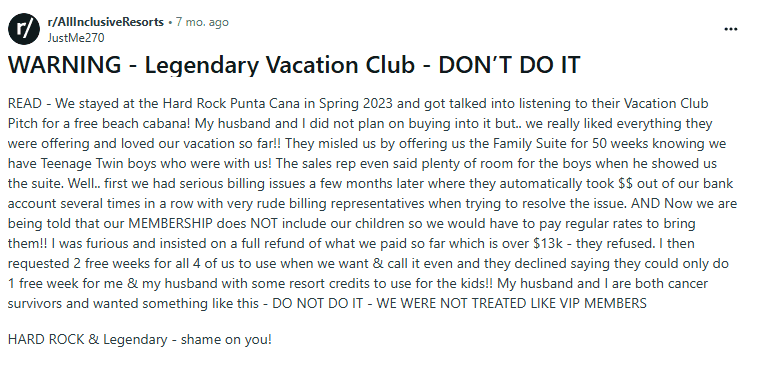This screenshot has width=757, height=370.
Task: Click the phrase 'free beach cabana' in the text
Action: (132, 123)
